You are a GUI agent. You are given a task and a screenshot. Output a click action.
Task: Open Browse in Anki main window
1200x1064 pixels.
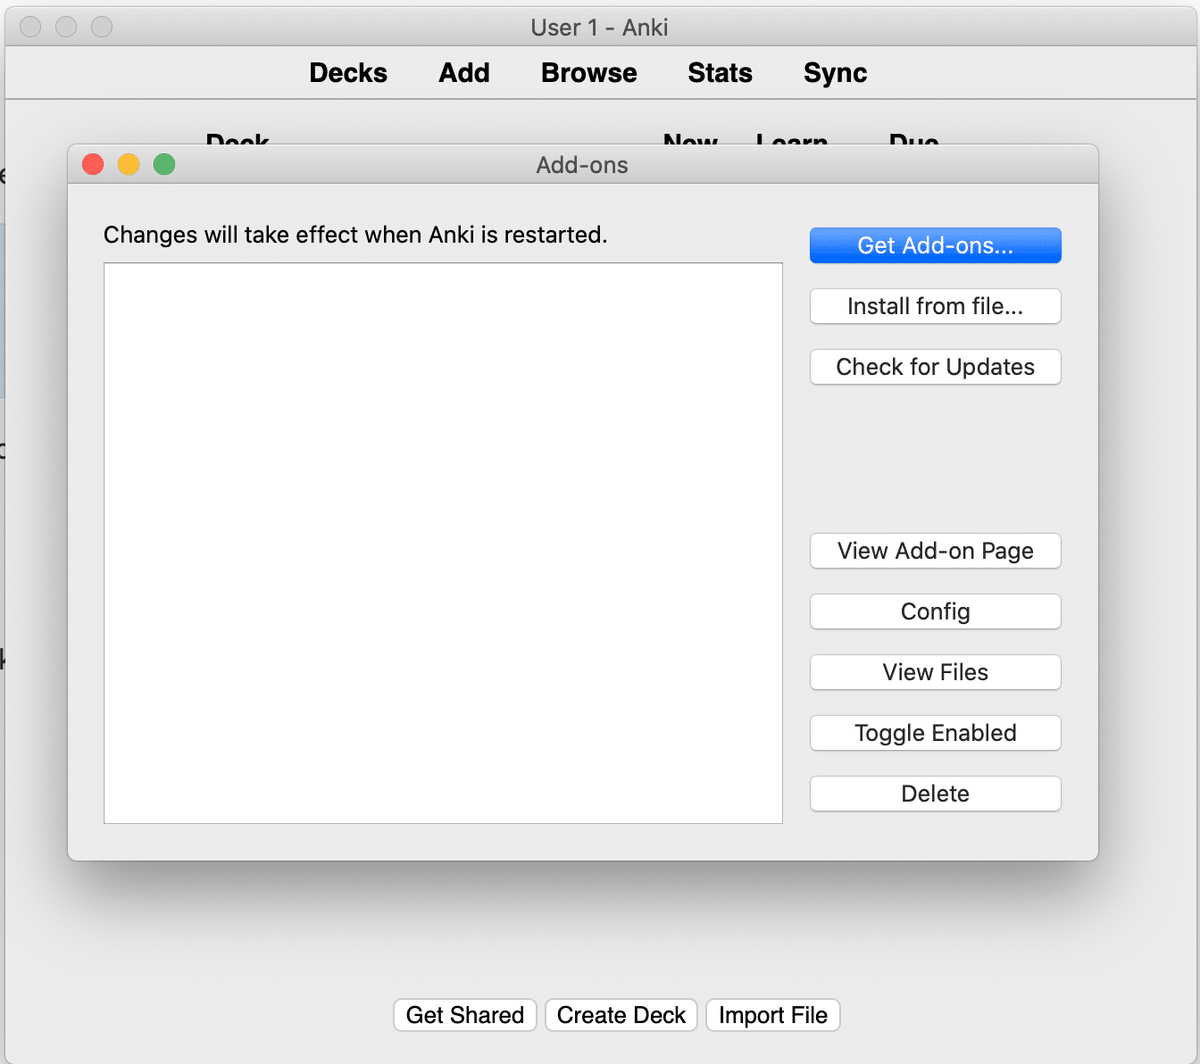(x=589, y=73)
